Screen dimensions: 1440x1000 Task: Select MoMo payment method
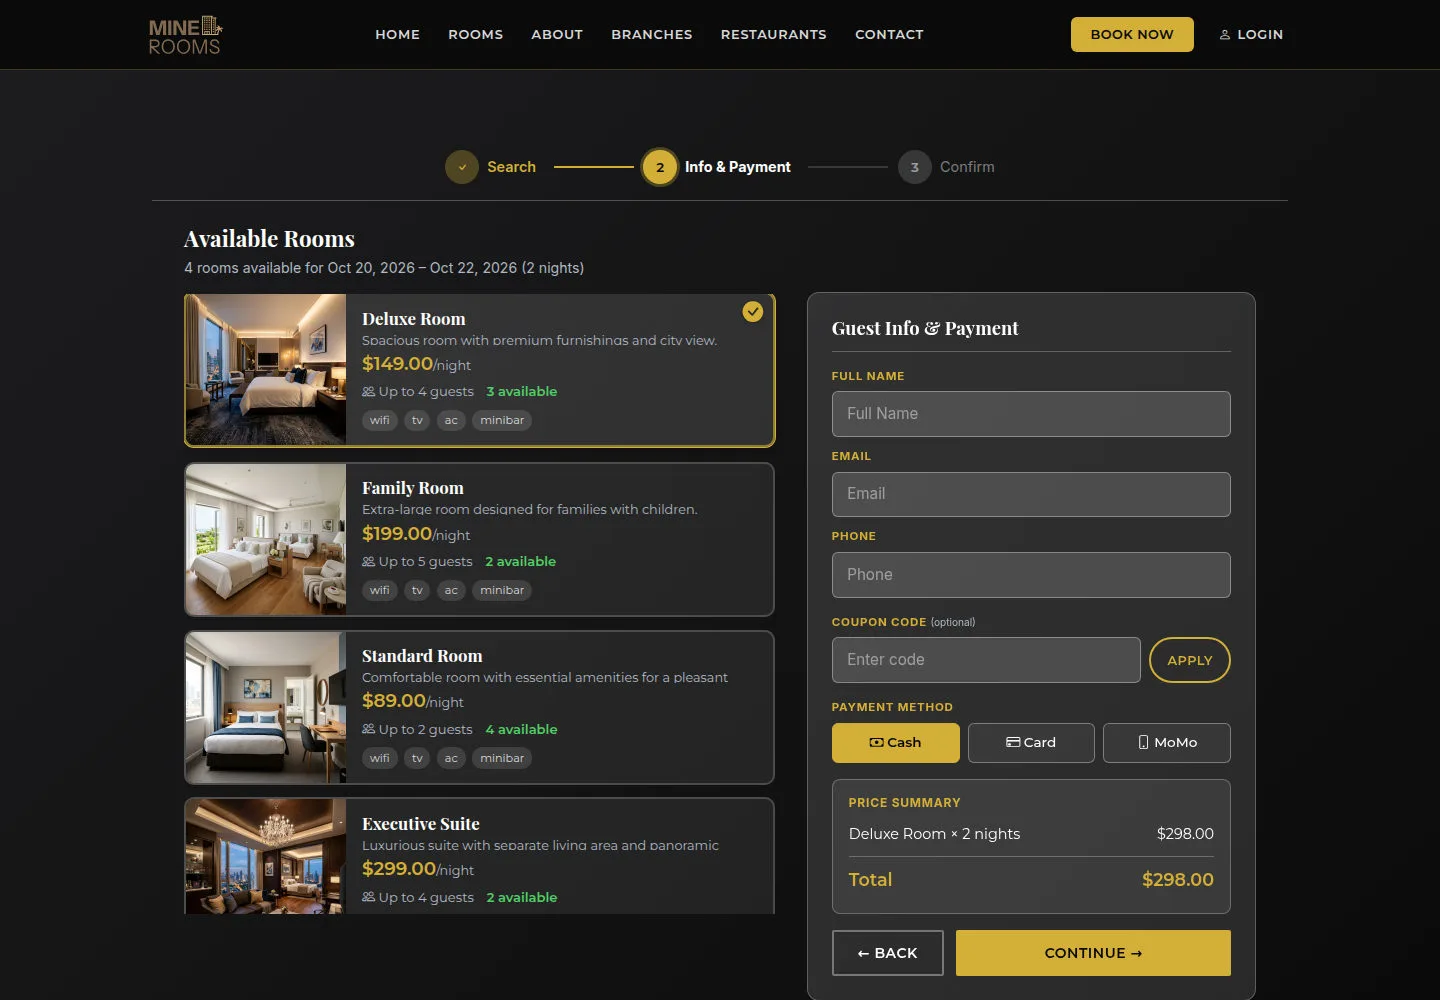[x=1167, y=743]
